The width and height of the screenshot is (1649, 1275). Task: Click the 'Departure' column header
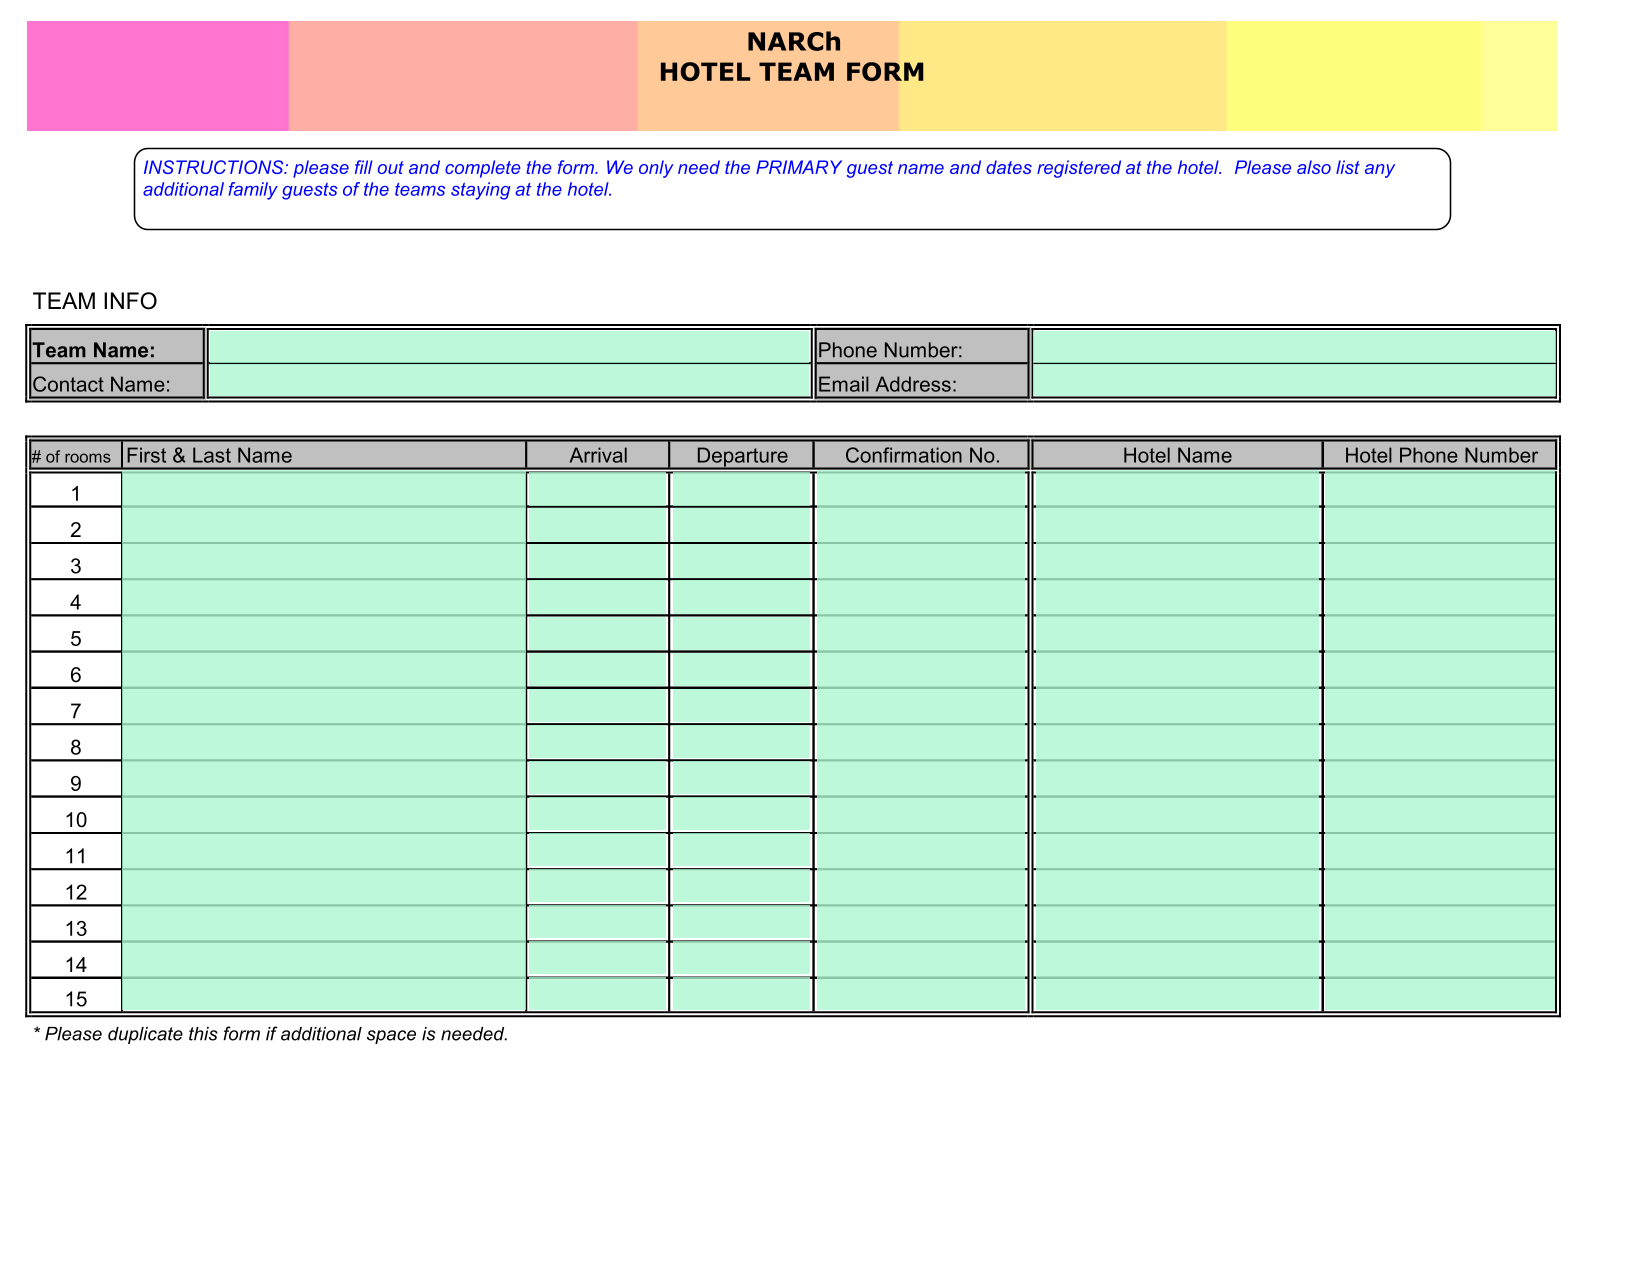pos(741,455)
